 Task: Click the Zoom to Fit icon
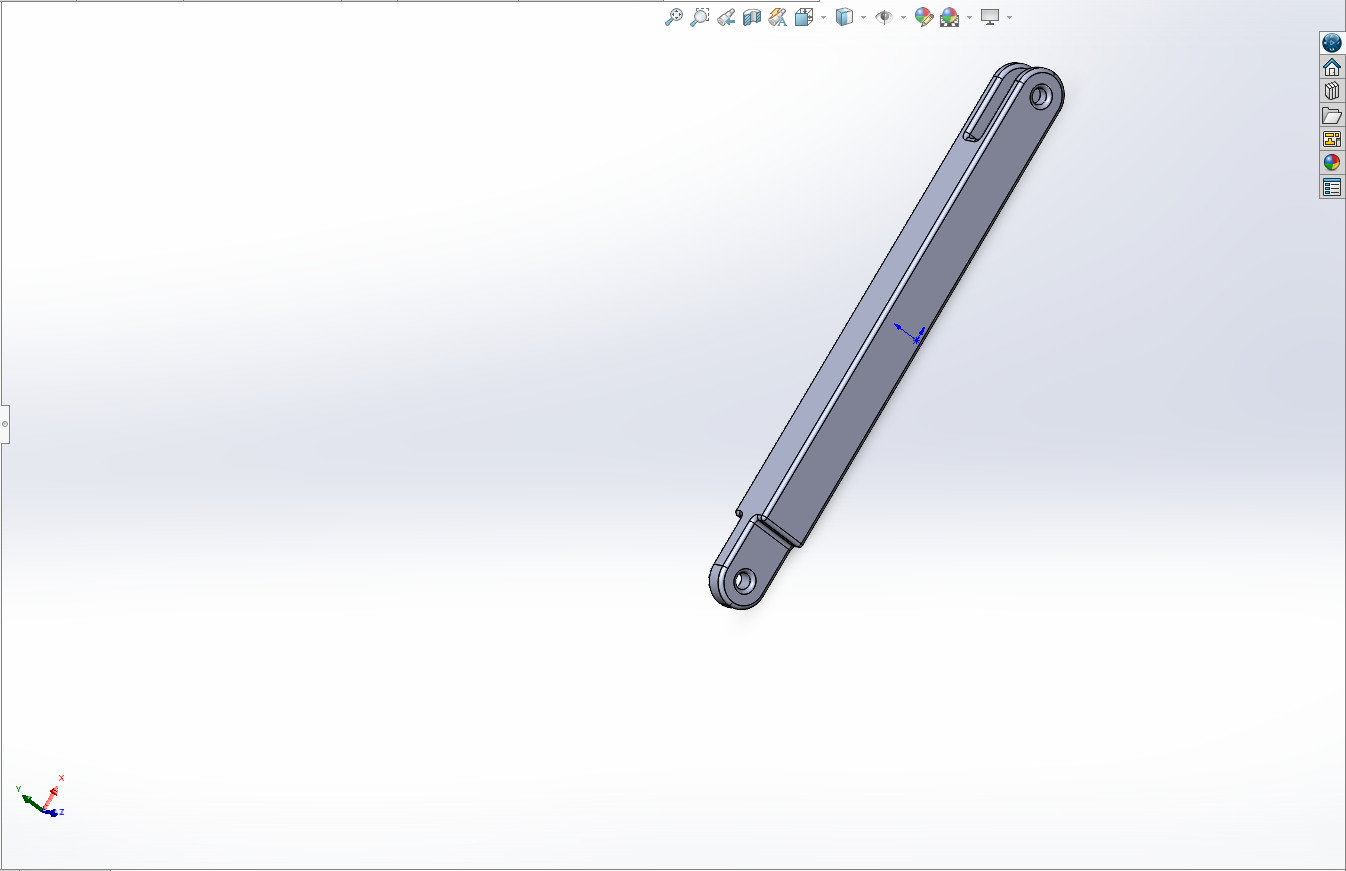[x=674, y=17]
